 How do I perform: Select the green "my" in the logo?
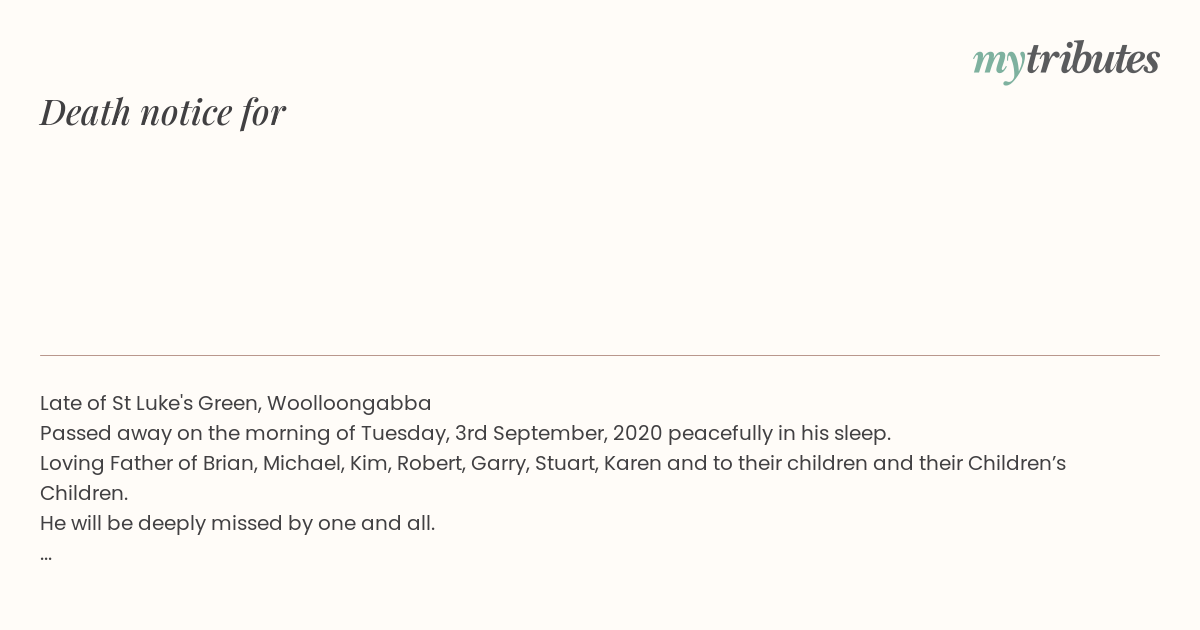click(x=999, y=63)
